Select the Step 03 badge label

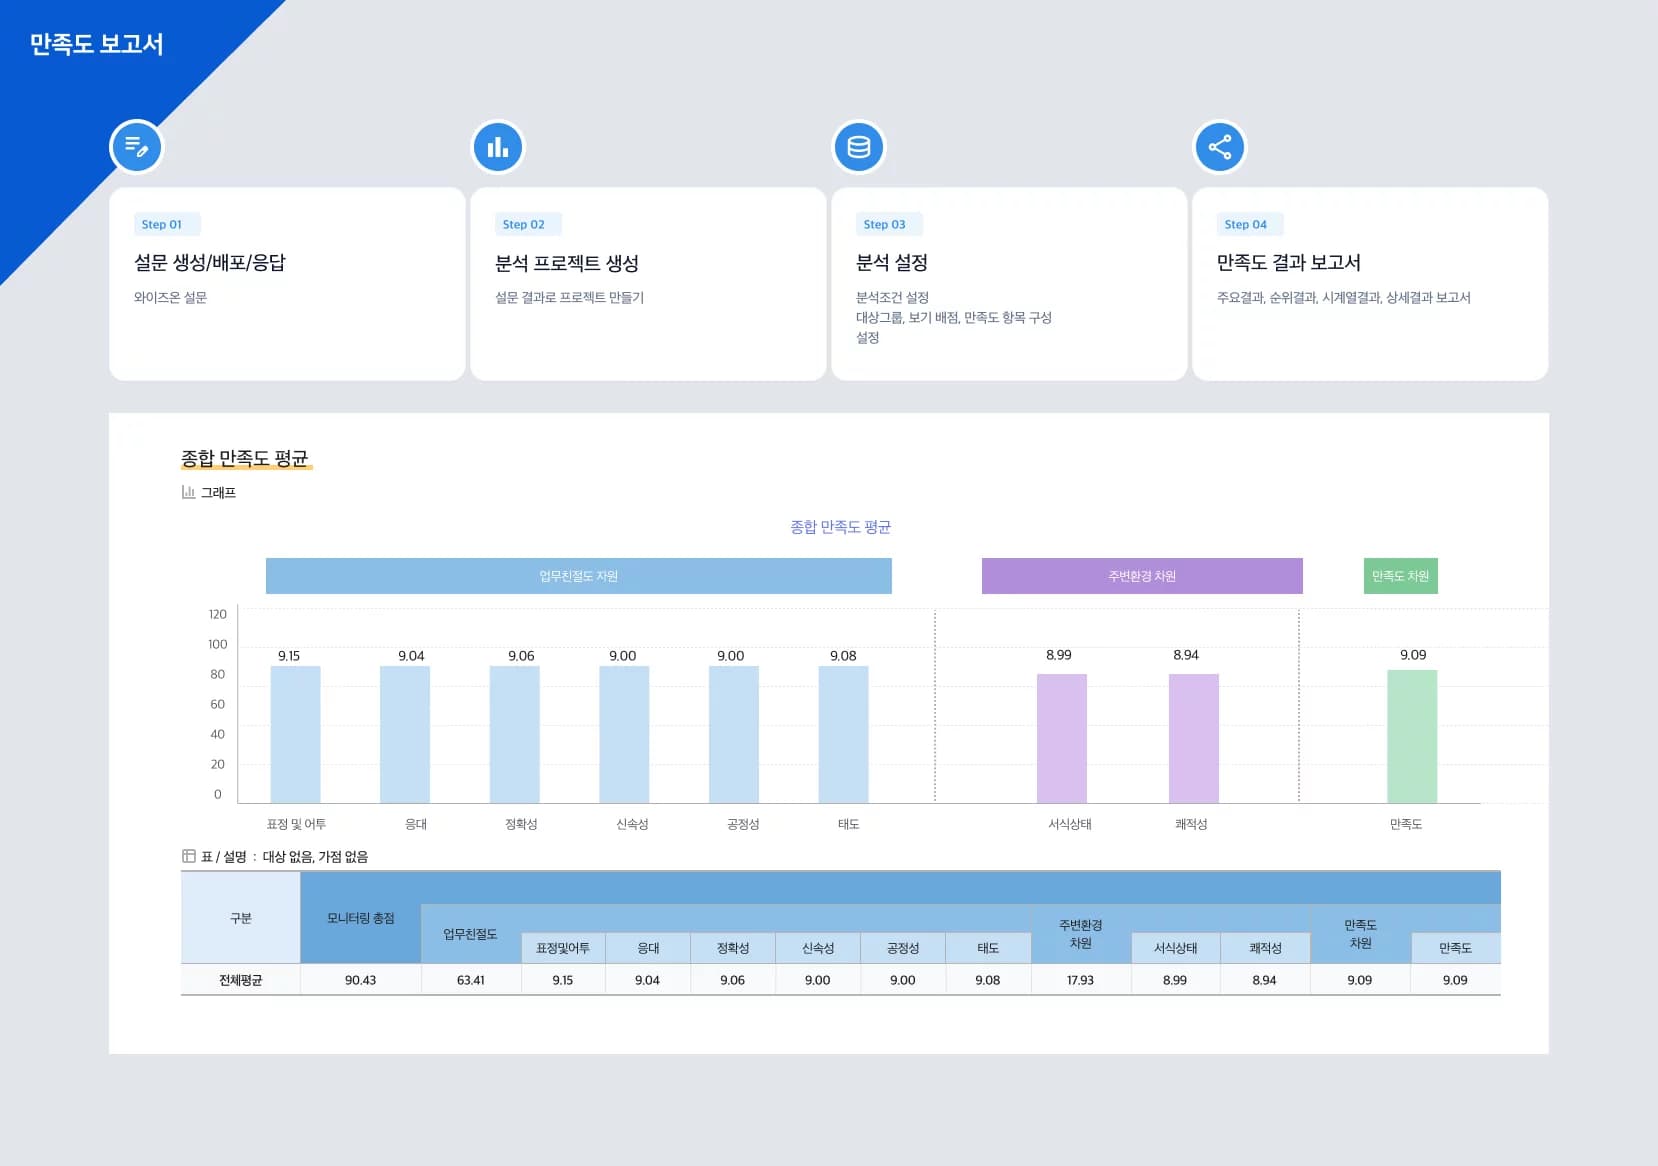tap(886, 224)
